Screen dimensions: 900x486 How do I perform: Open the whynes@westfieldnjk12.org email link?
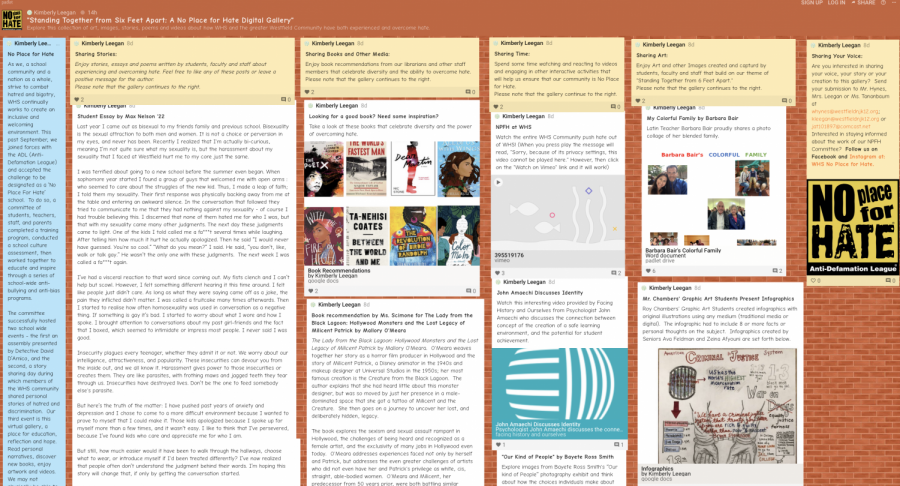click(845, 111)
